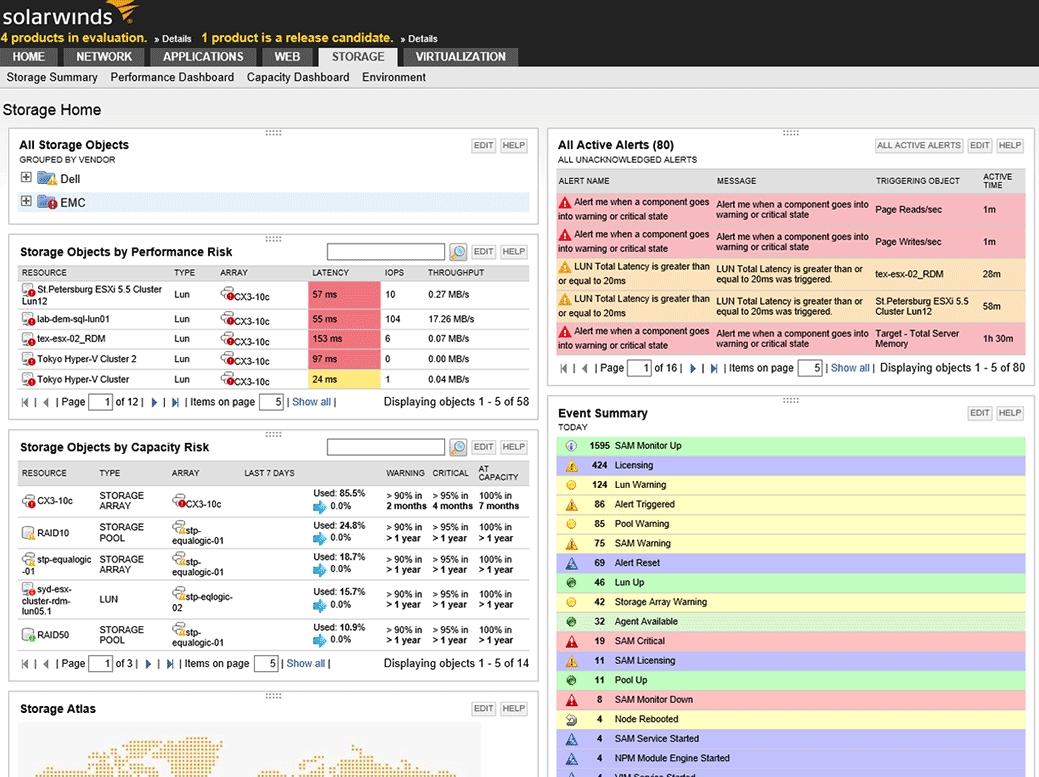
Task: Open the VIRTUALIZATION tab
Action: click(x=461, y=57)
